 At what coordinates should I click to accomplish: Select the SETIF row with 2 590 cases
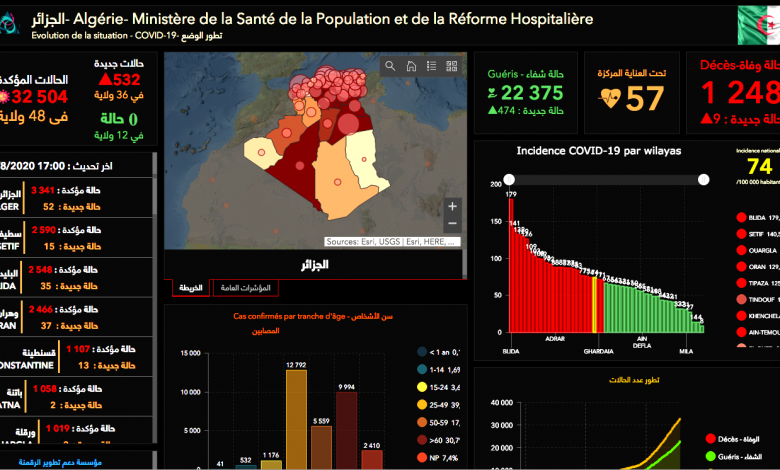click(76, 238)
